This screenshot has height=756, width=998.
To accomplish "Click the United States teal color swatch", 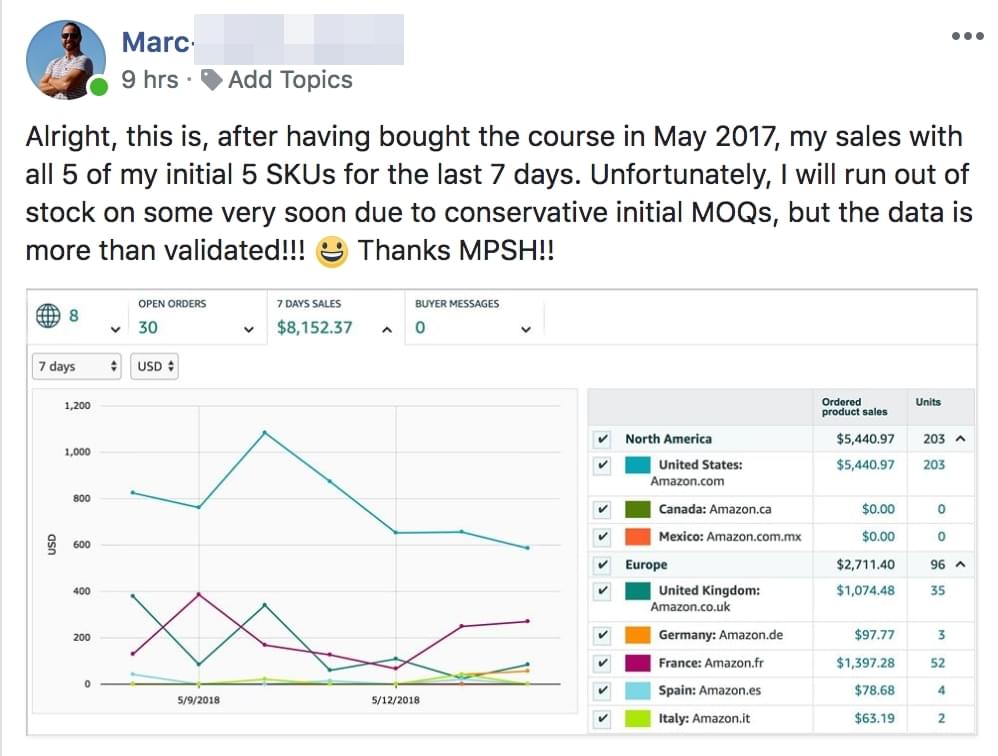I will tap(637, 466).
